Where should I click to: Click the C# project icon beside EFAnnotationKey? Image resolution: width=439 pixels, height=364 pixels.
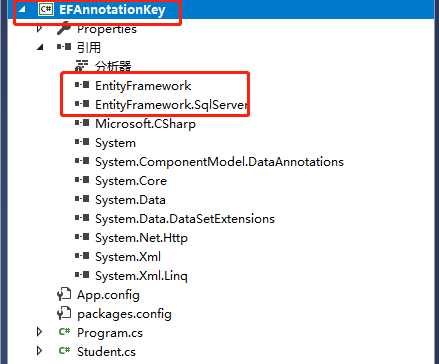tap(45, 9)
